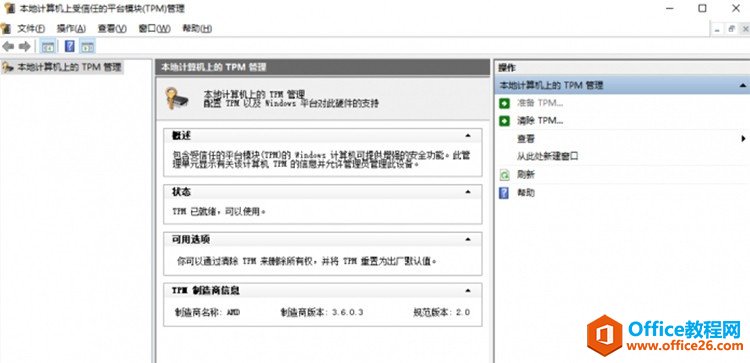The width and height of the screenshot is (750, 363).
Task: Collapse the TPM 制造商信息 section
Action: 467,290
